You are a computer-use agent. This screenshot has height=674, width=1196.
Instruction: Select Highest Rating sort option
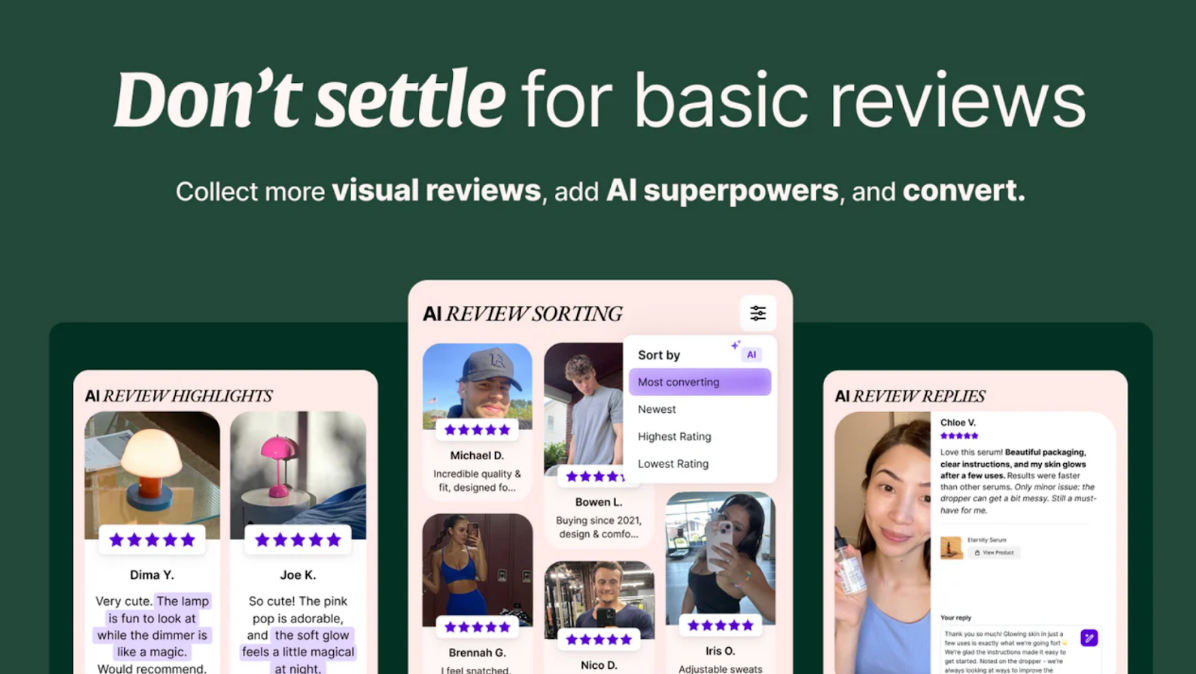[x=674, y=436]
